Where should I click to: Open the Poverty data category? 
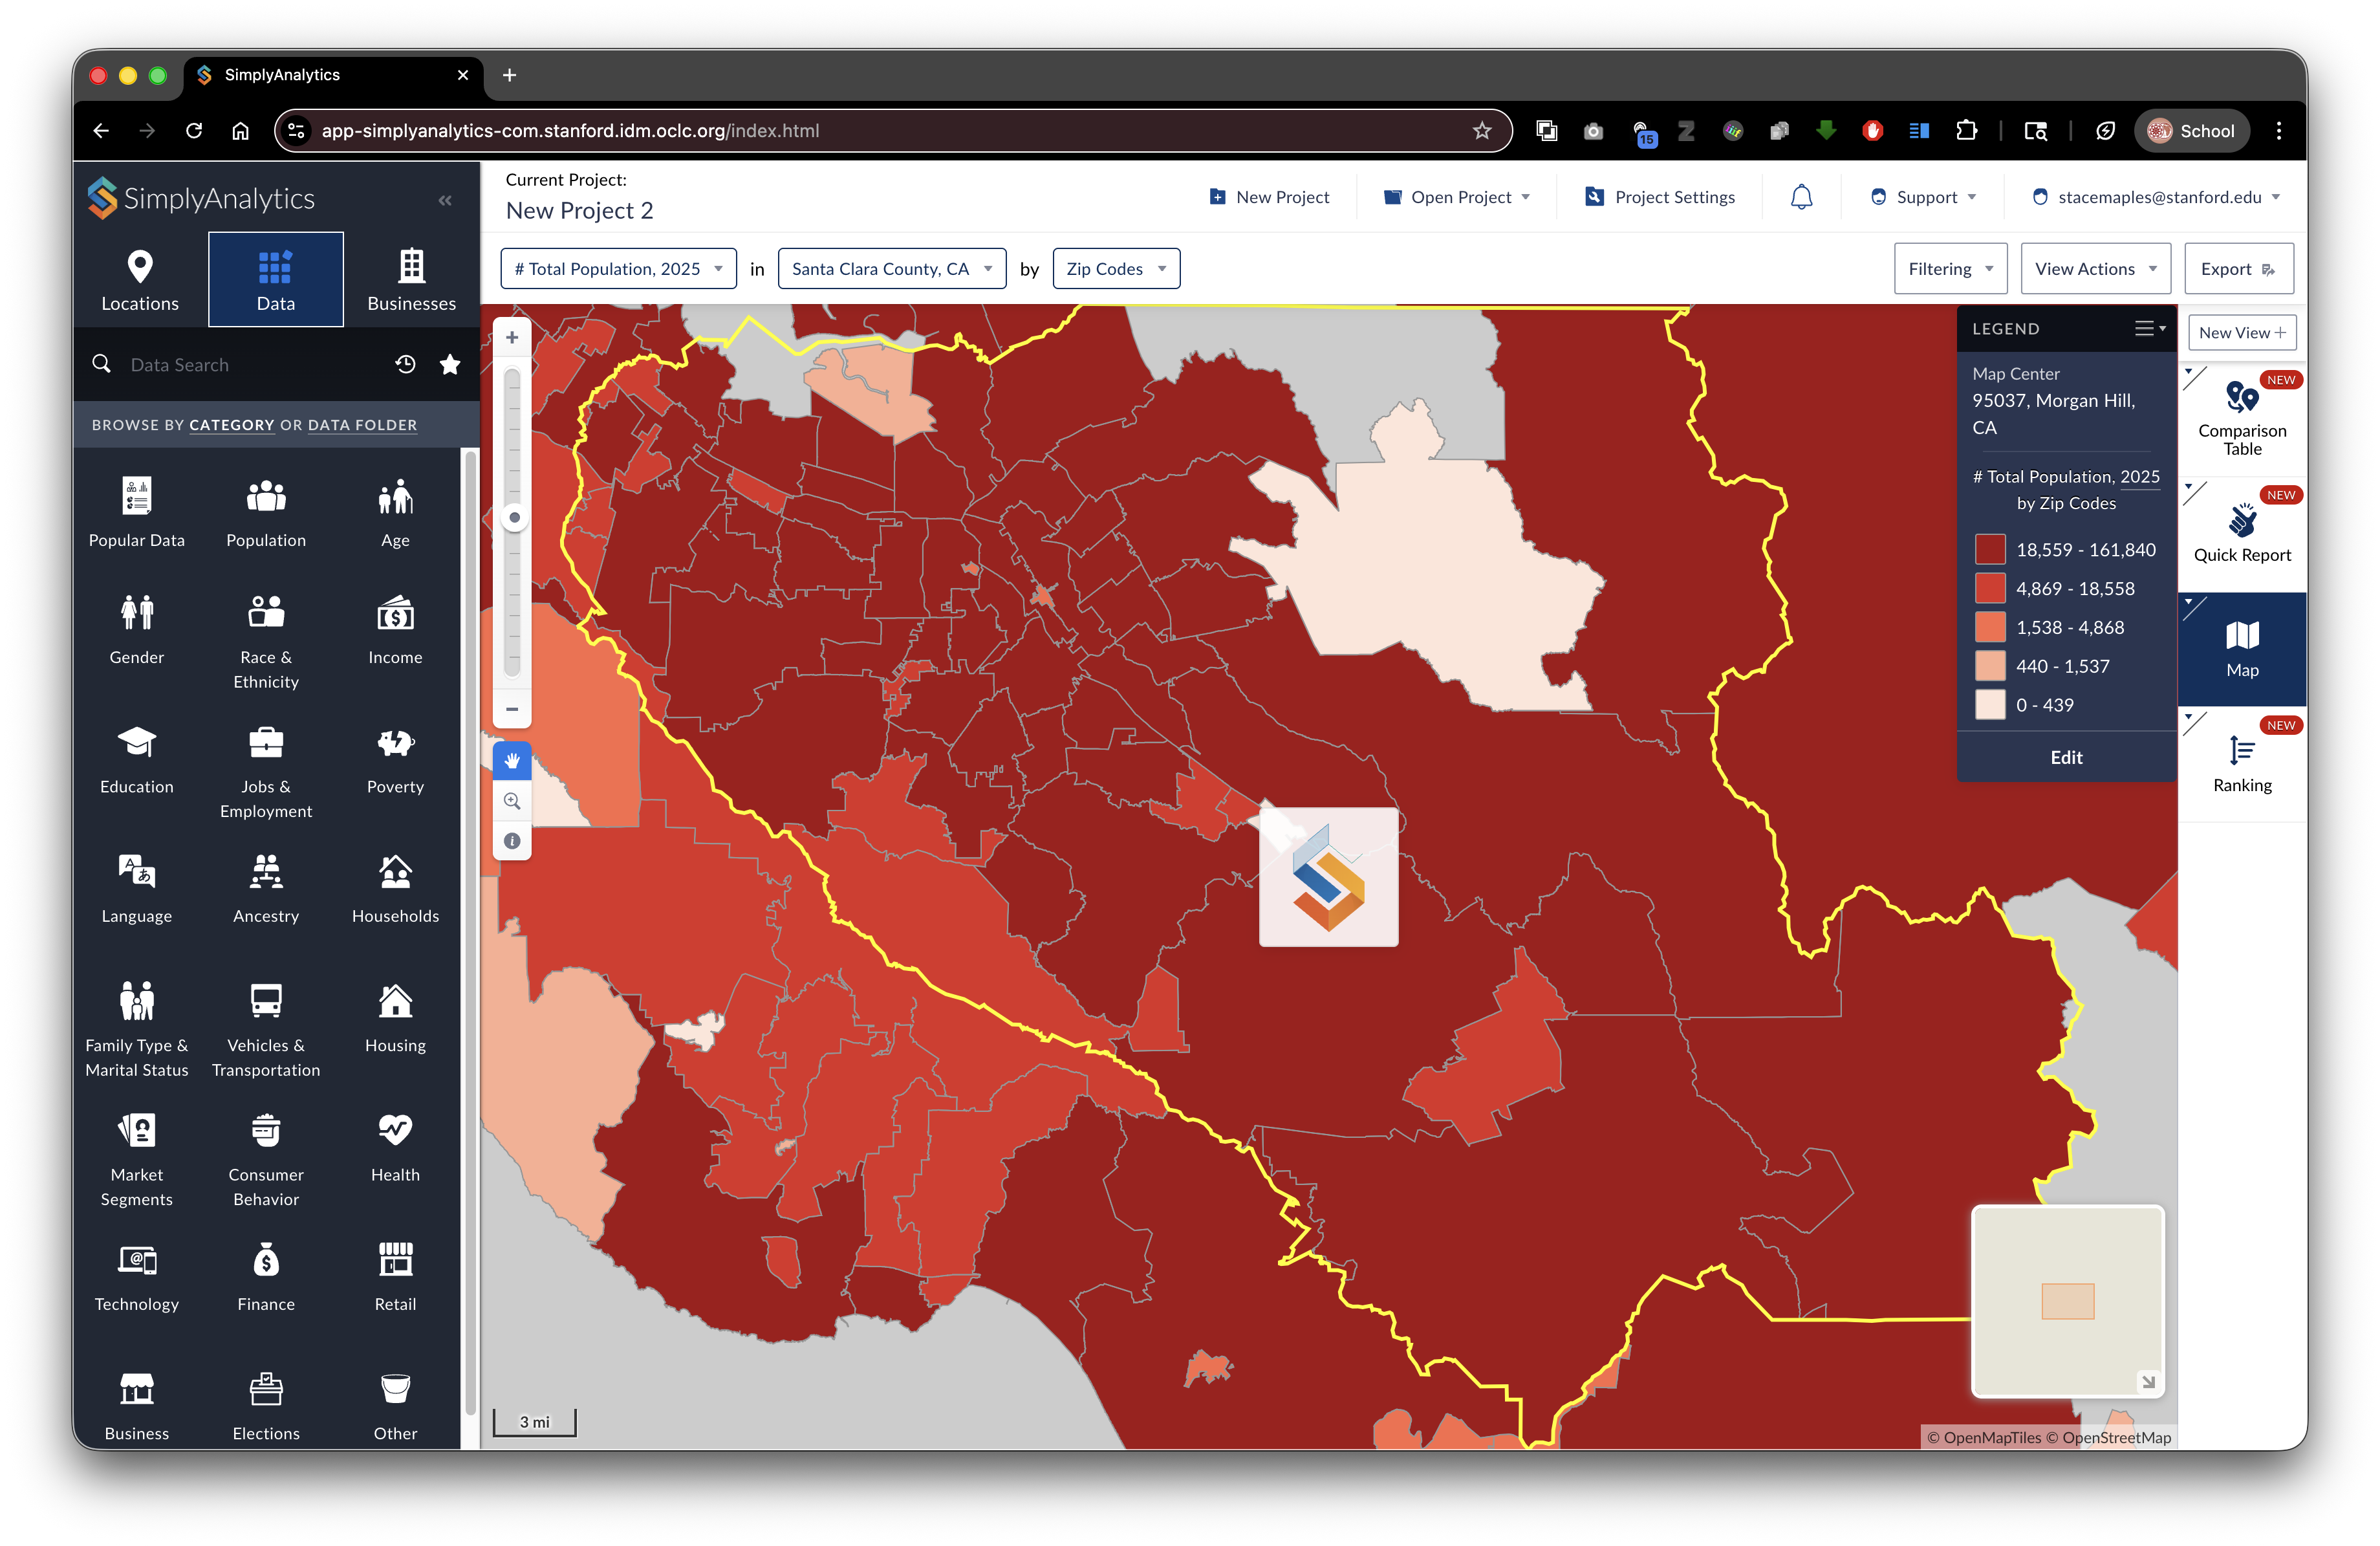395,760
